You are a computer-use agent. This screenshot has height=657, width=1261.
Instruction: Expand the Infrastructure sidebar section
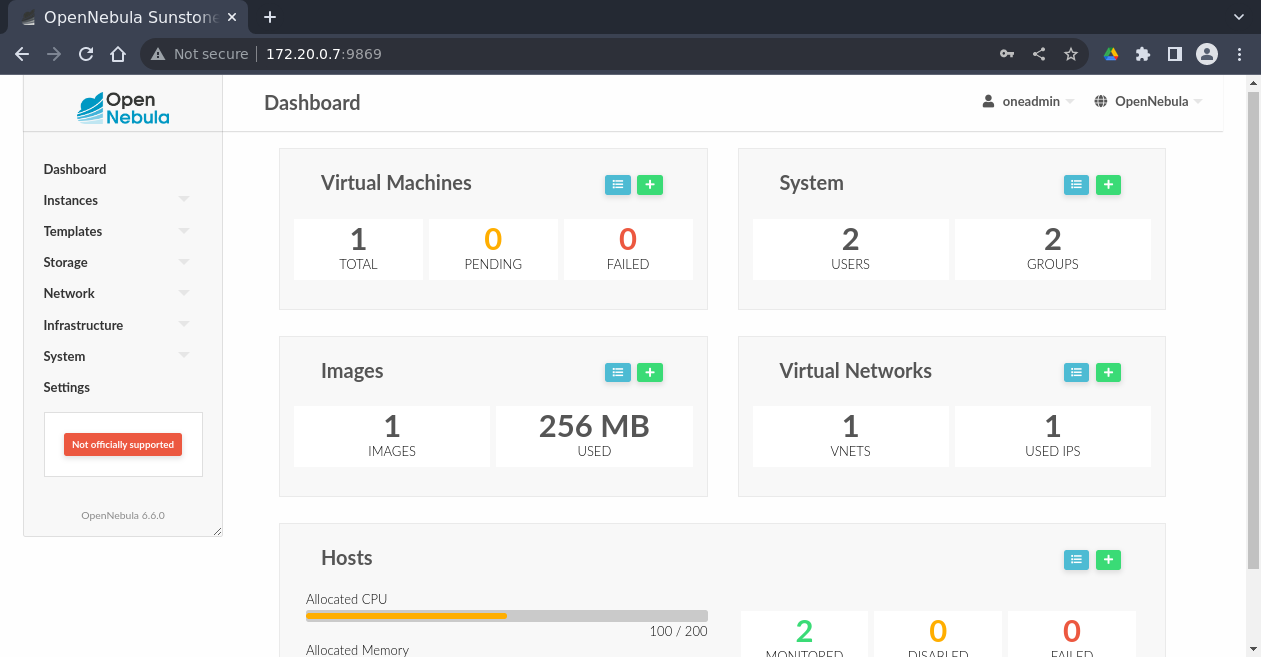116,325
